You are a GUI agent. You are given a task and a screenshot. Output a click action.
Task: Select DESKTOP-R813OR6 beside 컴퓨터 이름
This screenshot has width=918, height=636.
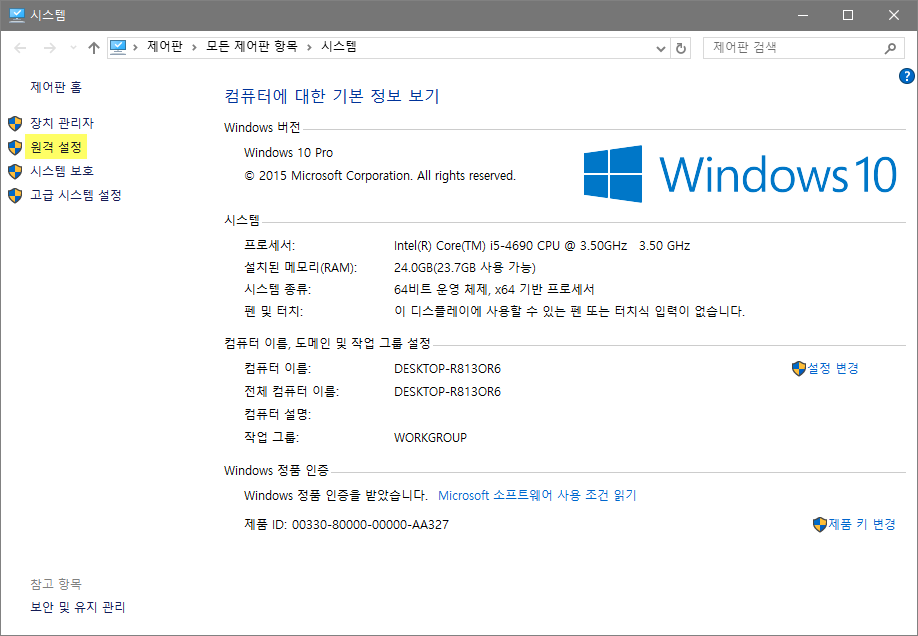point(447,369)
